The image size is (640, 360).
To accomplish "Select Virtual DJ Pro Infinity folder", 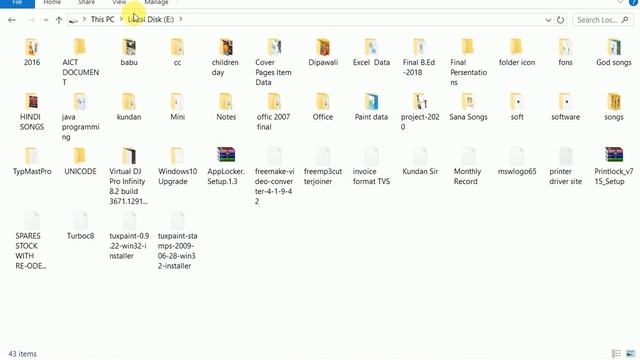I will 128,176.
